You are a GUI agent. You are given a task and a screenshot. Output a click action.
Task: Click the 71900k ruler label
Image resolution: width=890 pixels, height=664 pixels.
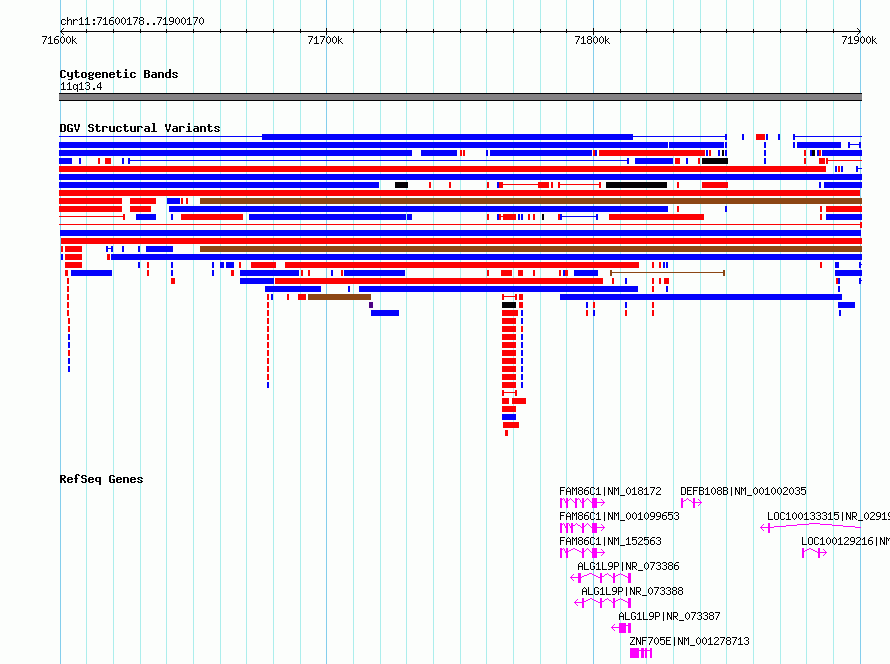tap(859, 40)
